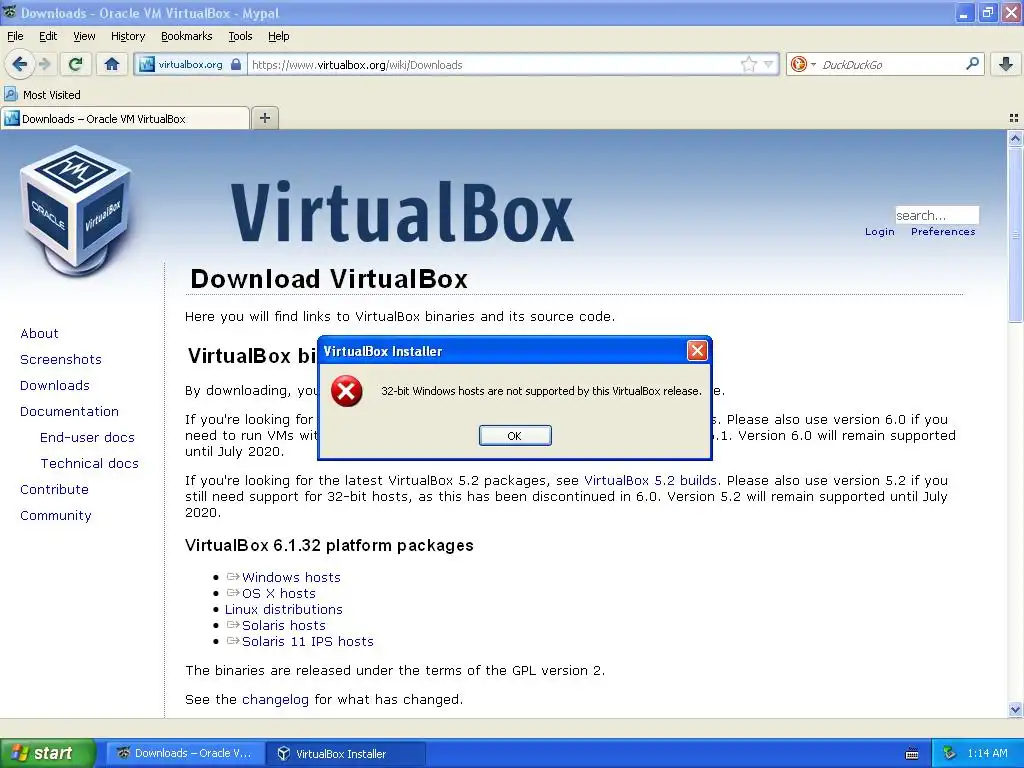Open the DuckDuckGo search engine selector
Screen dimensions: 1024x768
click(803, 64)
